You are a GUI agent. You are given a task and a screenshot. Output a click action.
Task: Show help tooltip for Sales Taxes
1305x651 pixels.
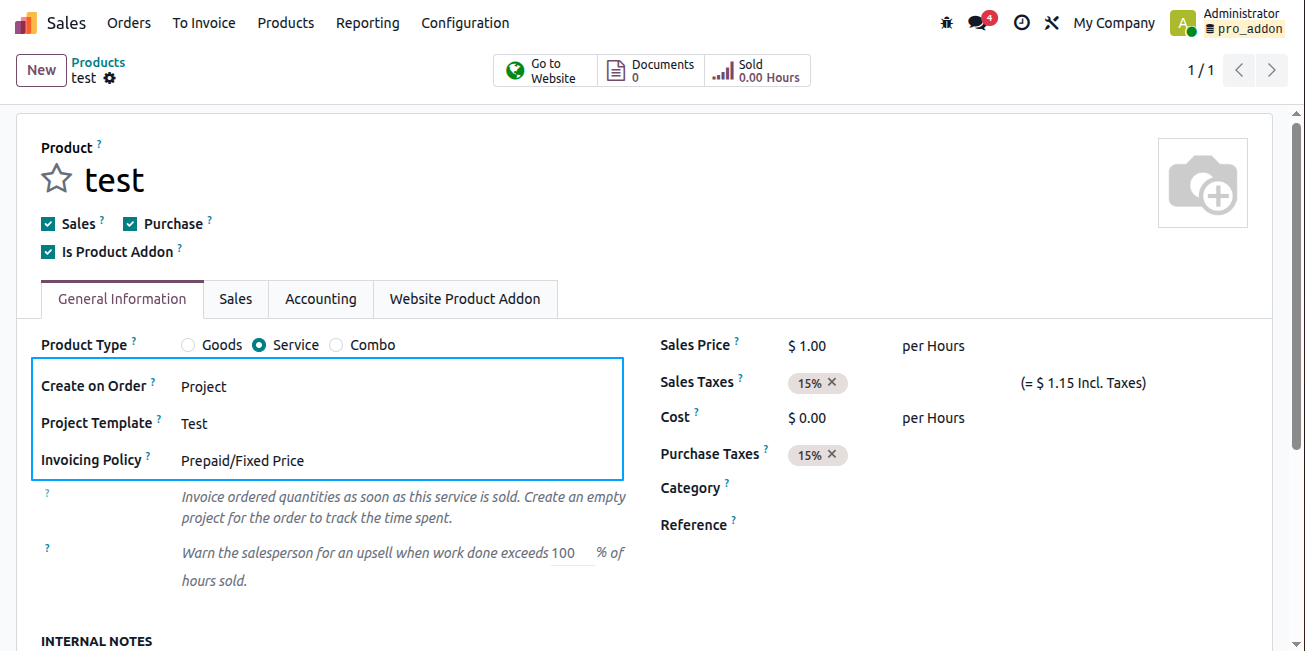pos(741,379)
